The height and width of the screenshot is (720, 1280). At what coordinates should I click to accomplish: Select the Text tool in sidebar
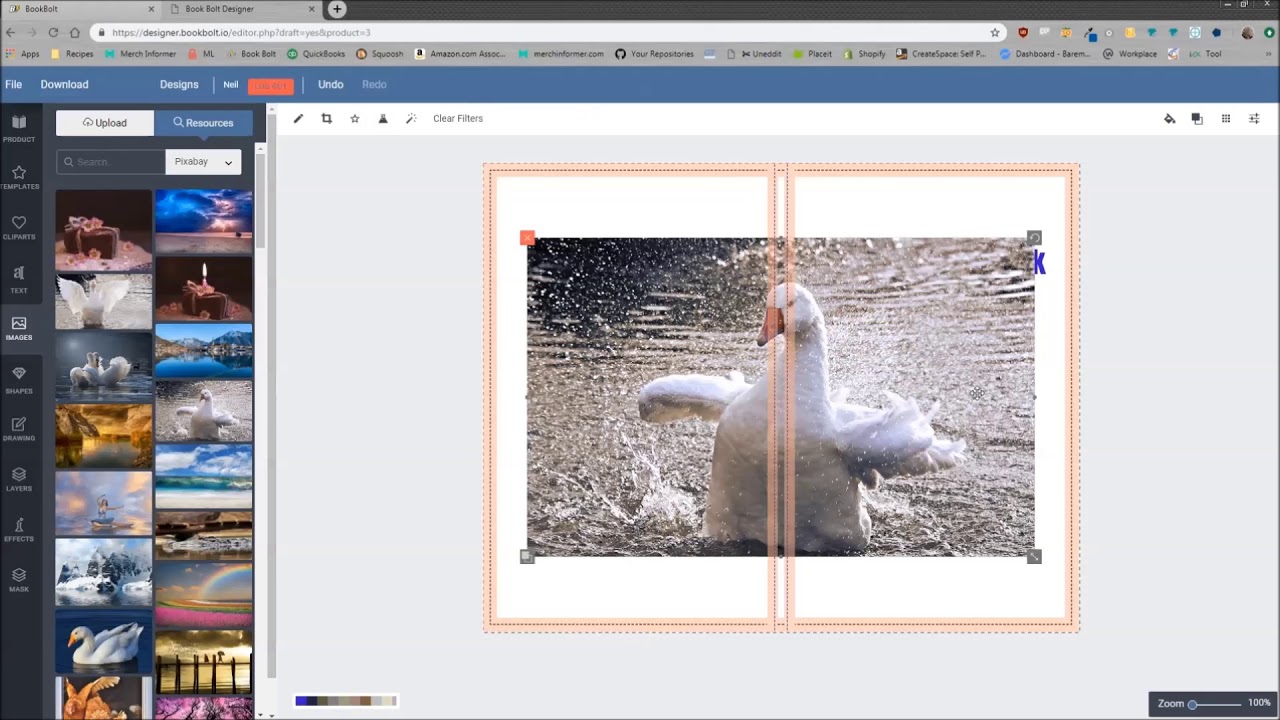coord(18,280)
